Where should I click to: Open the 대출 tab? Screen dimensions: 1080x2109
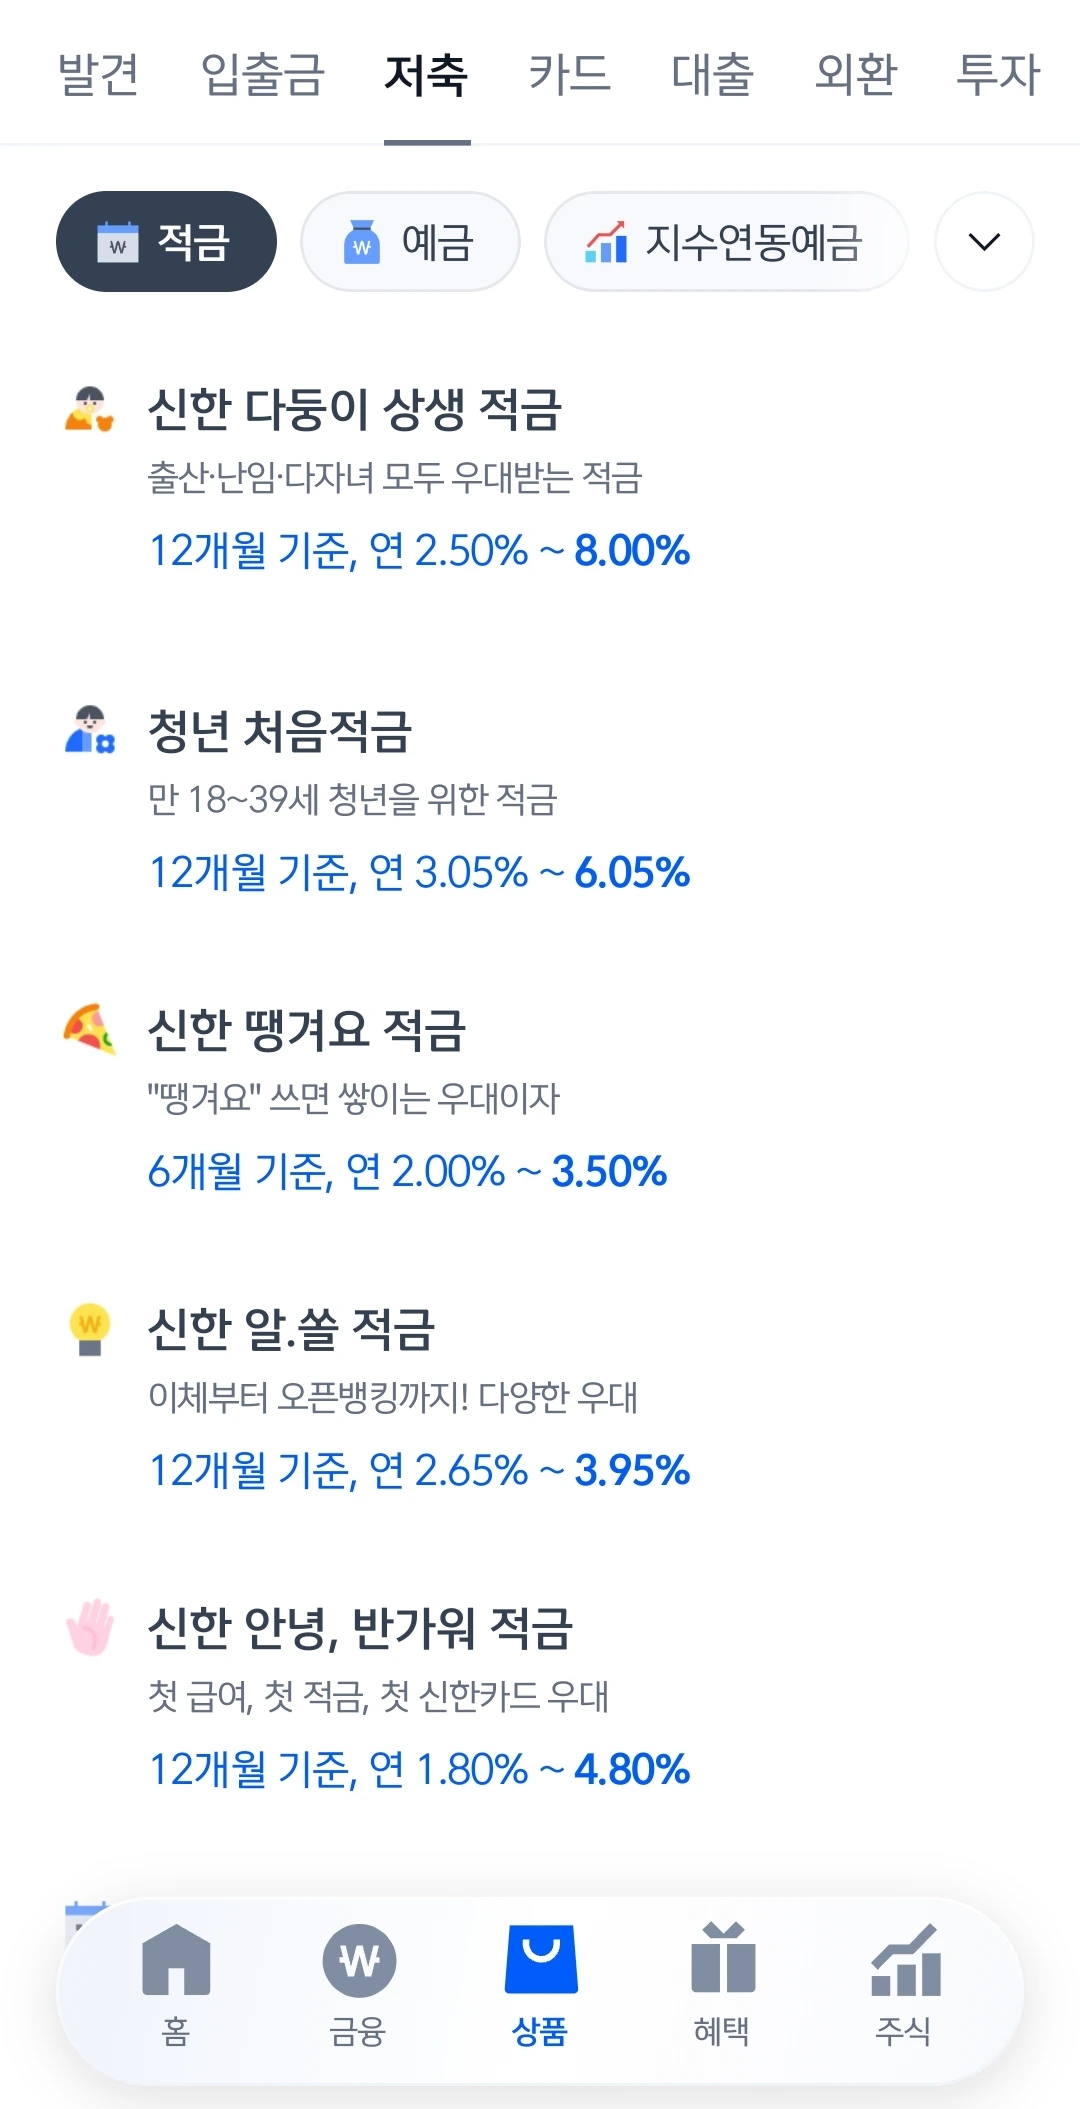click(712, 75)
